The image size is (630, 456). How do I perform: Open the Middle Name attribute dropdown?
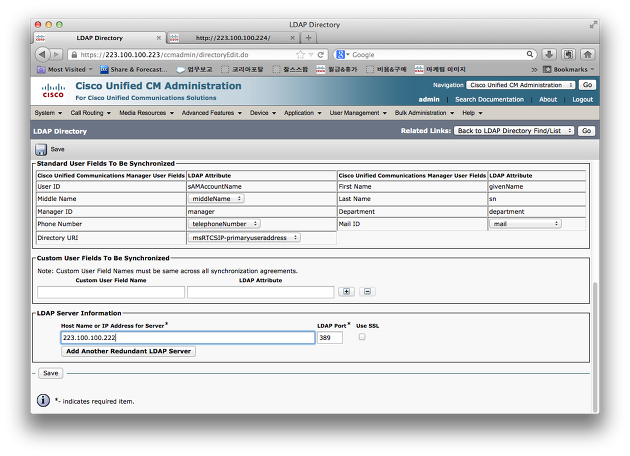coord(216,199)
